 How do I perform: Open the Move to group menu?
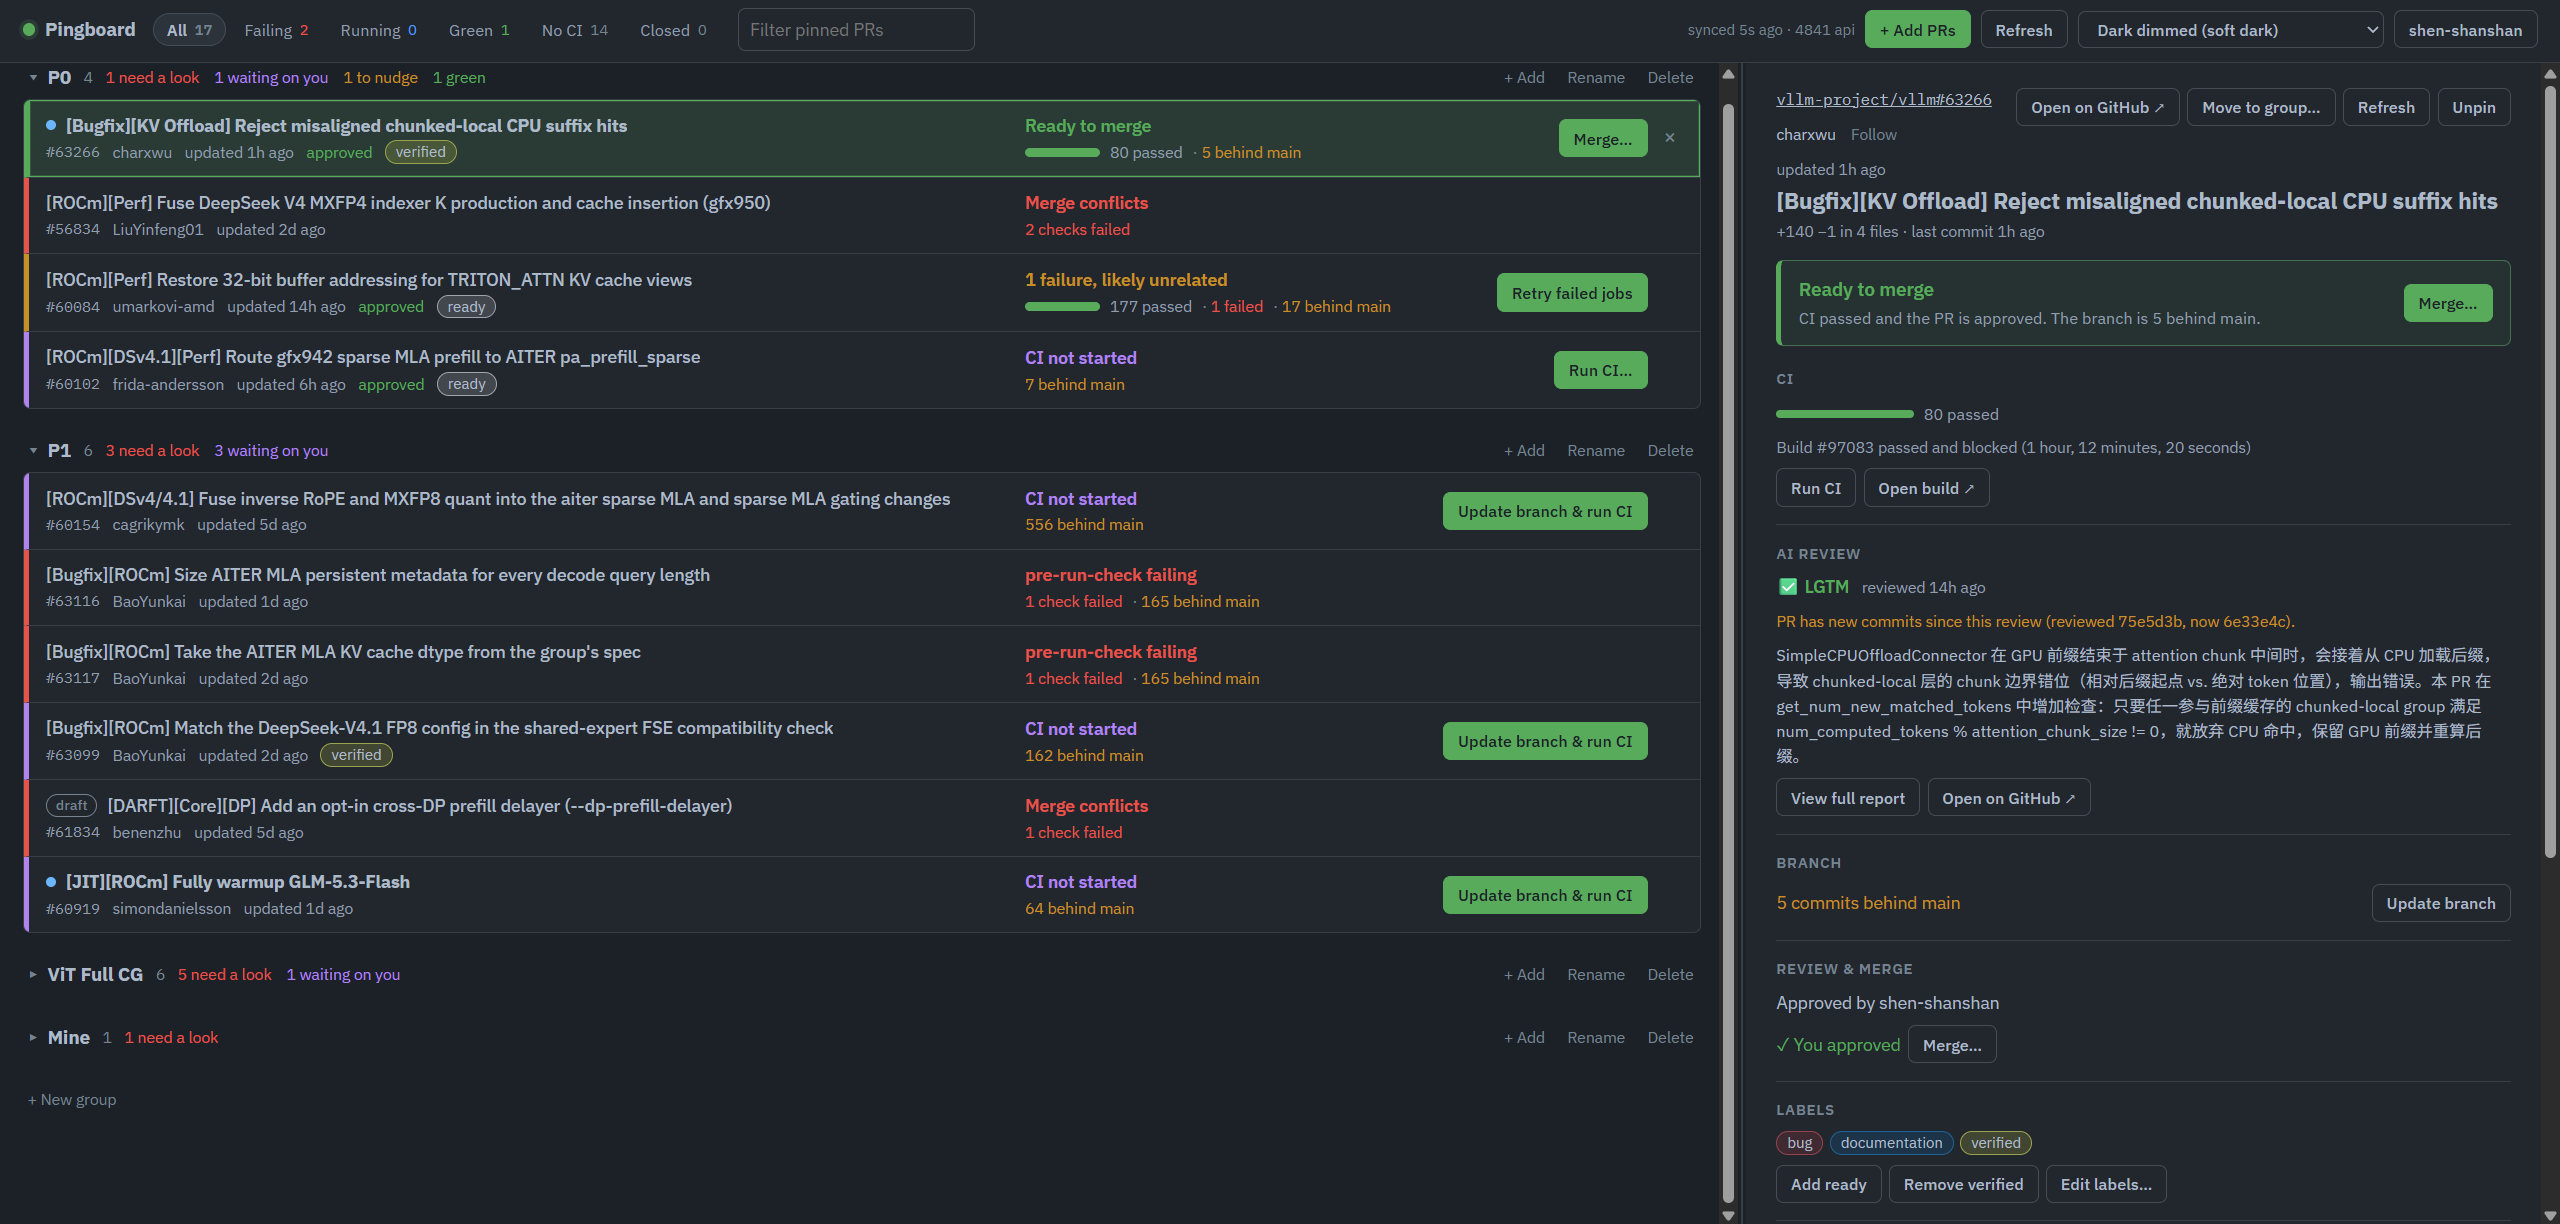tap(2261, 108)
